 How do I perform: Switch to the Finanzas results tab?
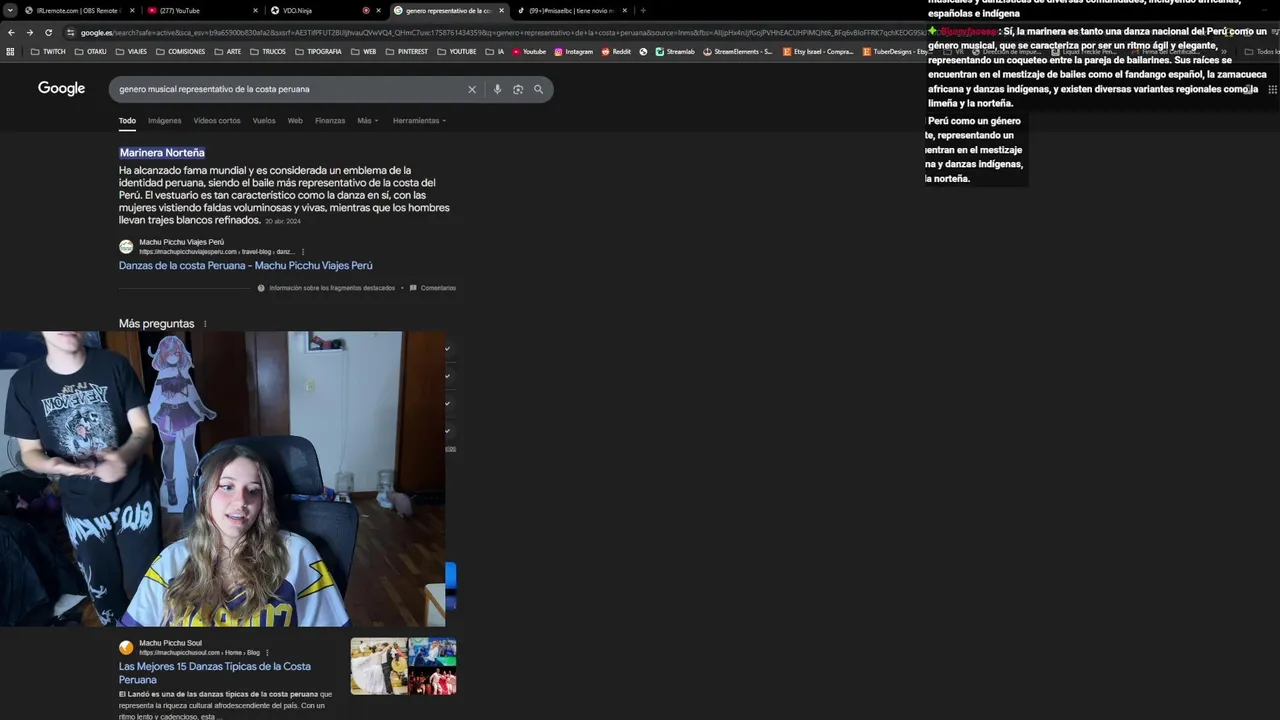[330, 121]
